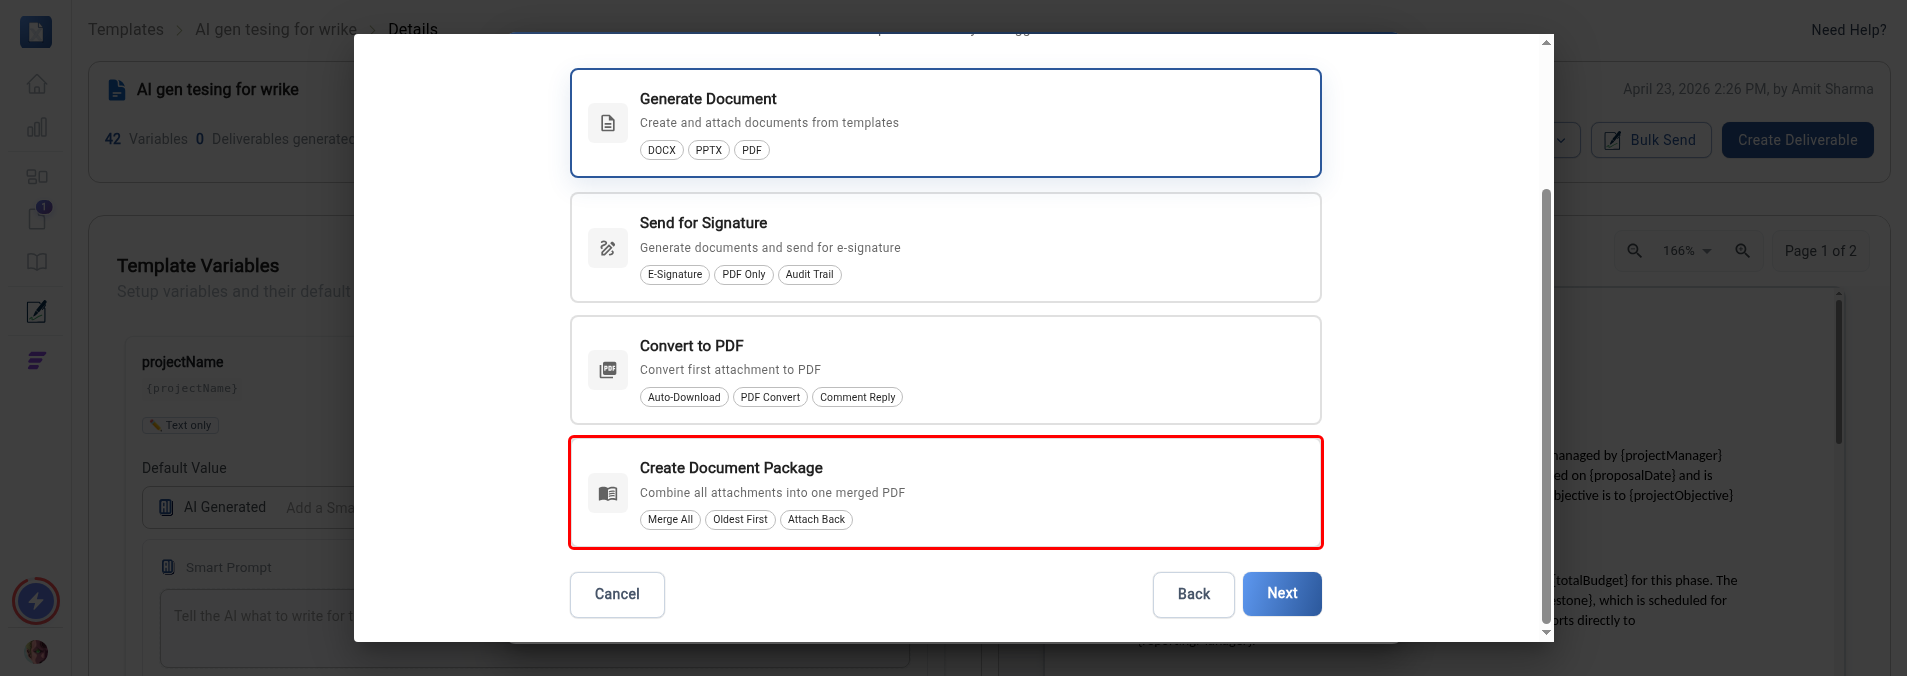
Task: Click the Text only badge
Action: tap(180, 425)
